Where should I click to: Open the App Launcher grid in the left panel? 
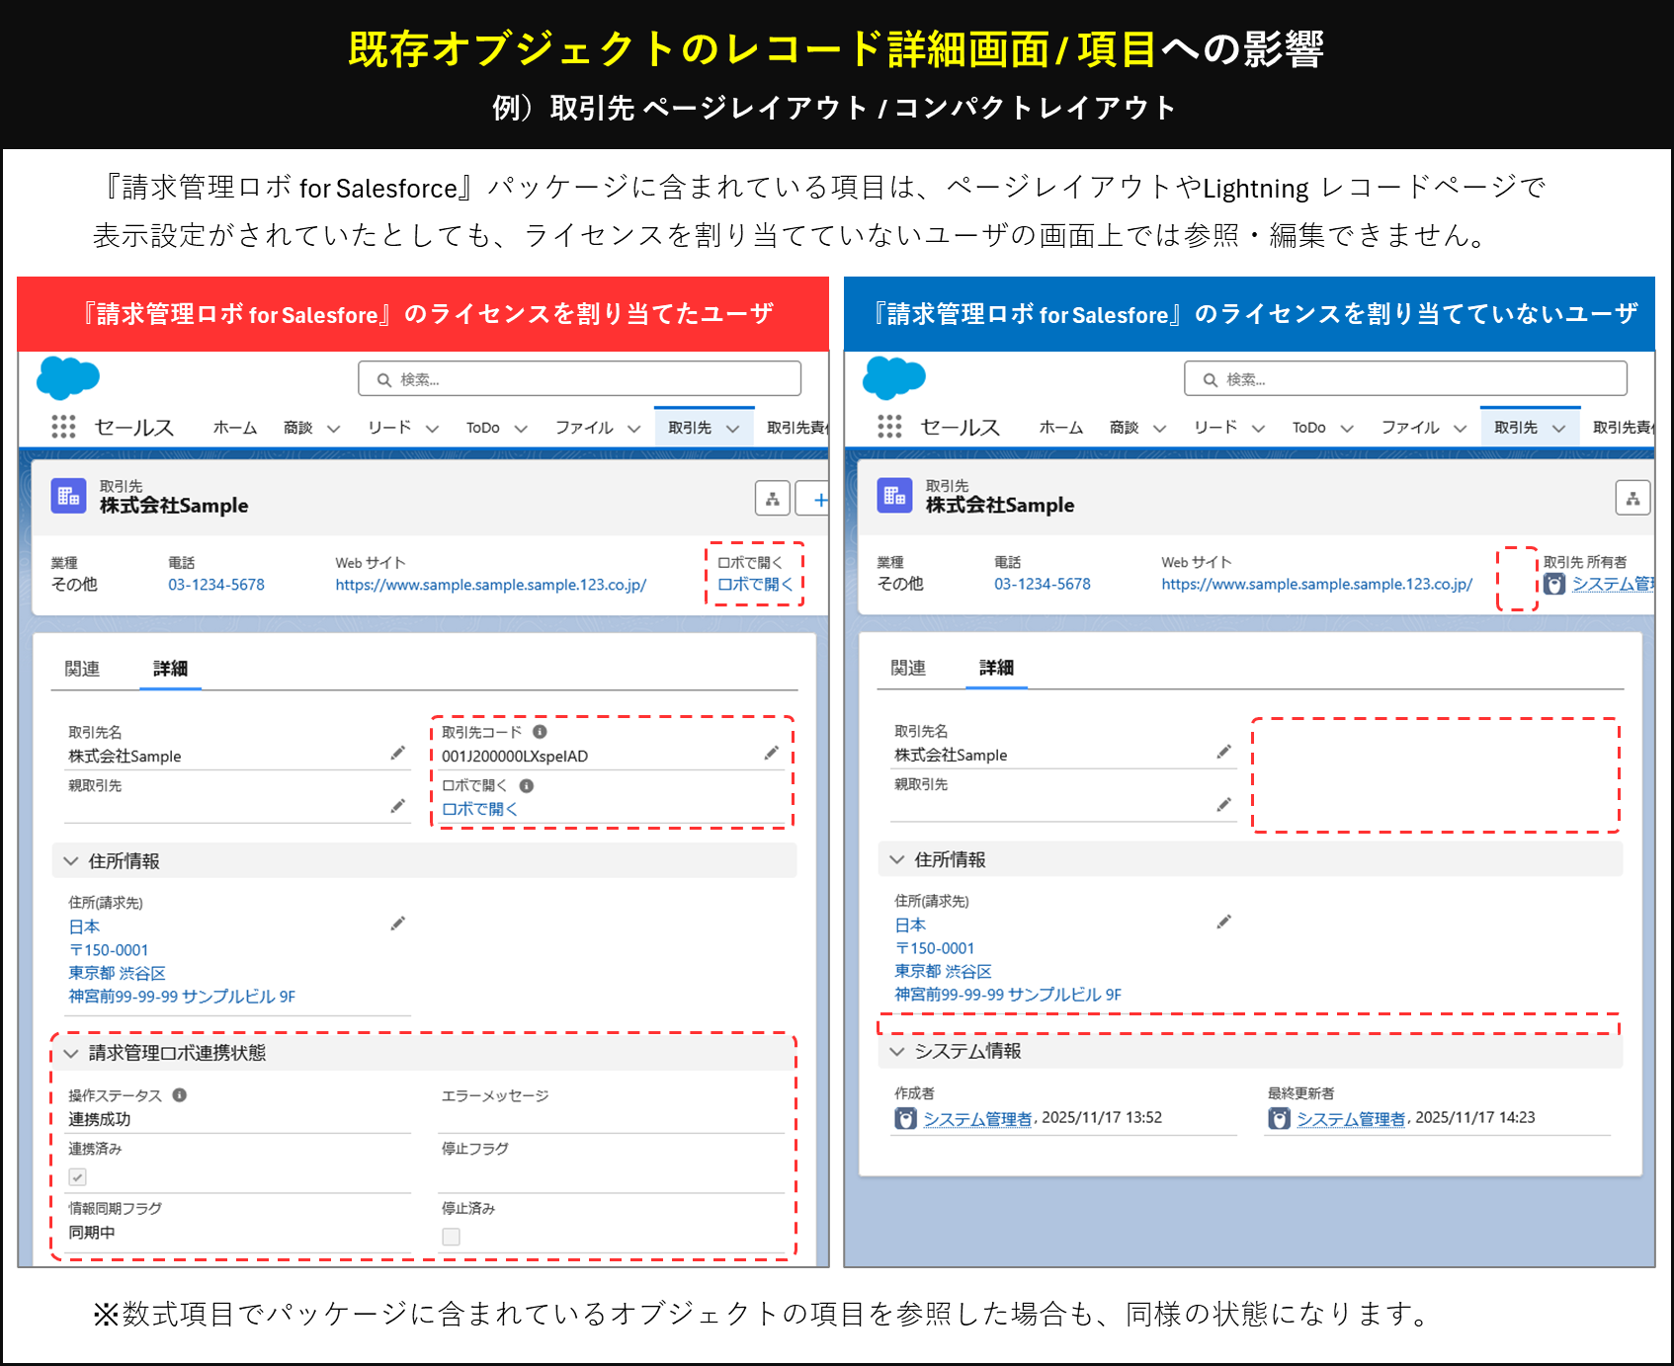[x=63, y=427]
